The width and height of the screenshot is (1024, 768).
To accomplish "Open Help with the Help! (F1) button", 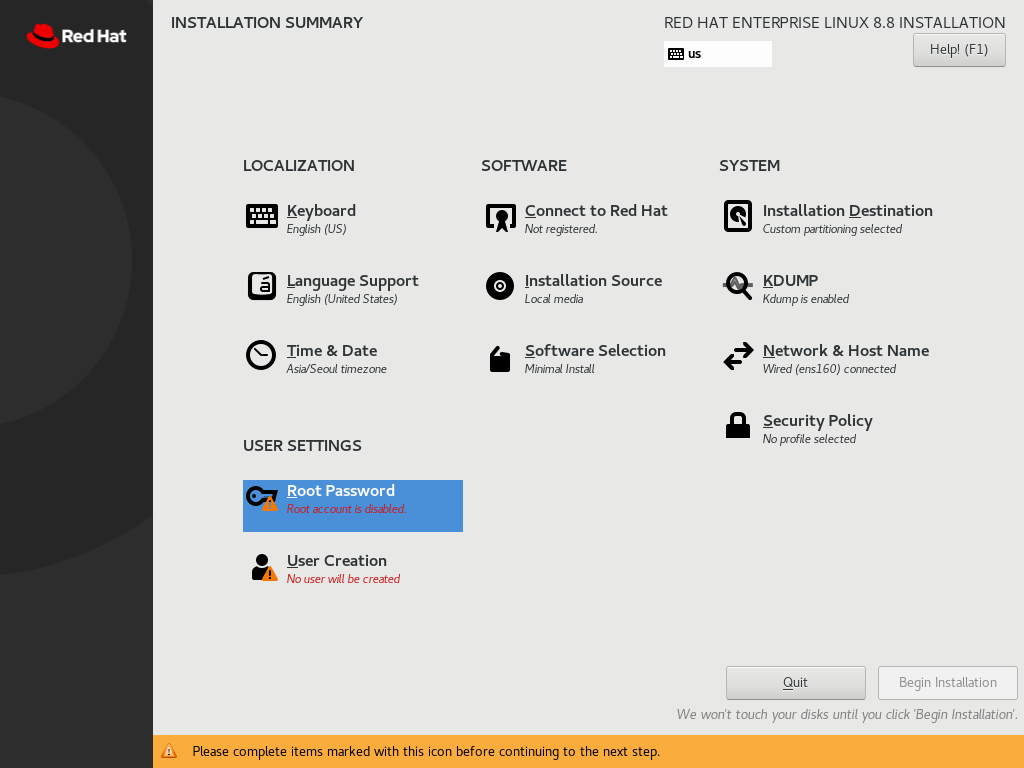I will (x=959, y=50).
